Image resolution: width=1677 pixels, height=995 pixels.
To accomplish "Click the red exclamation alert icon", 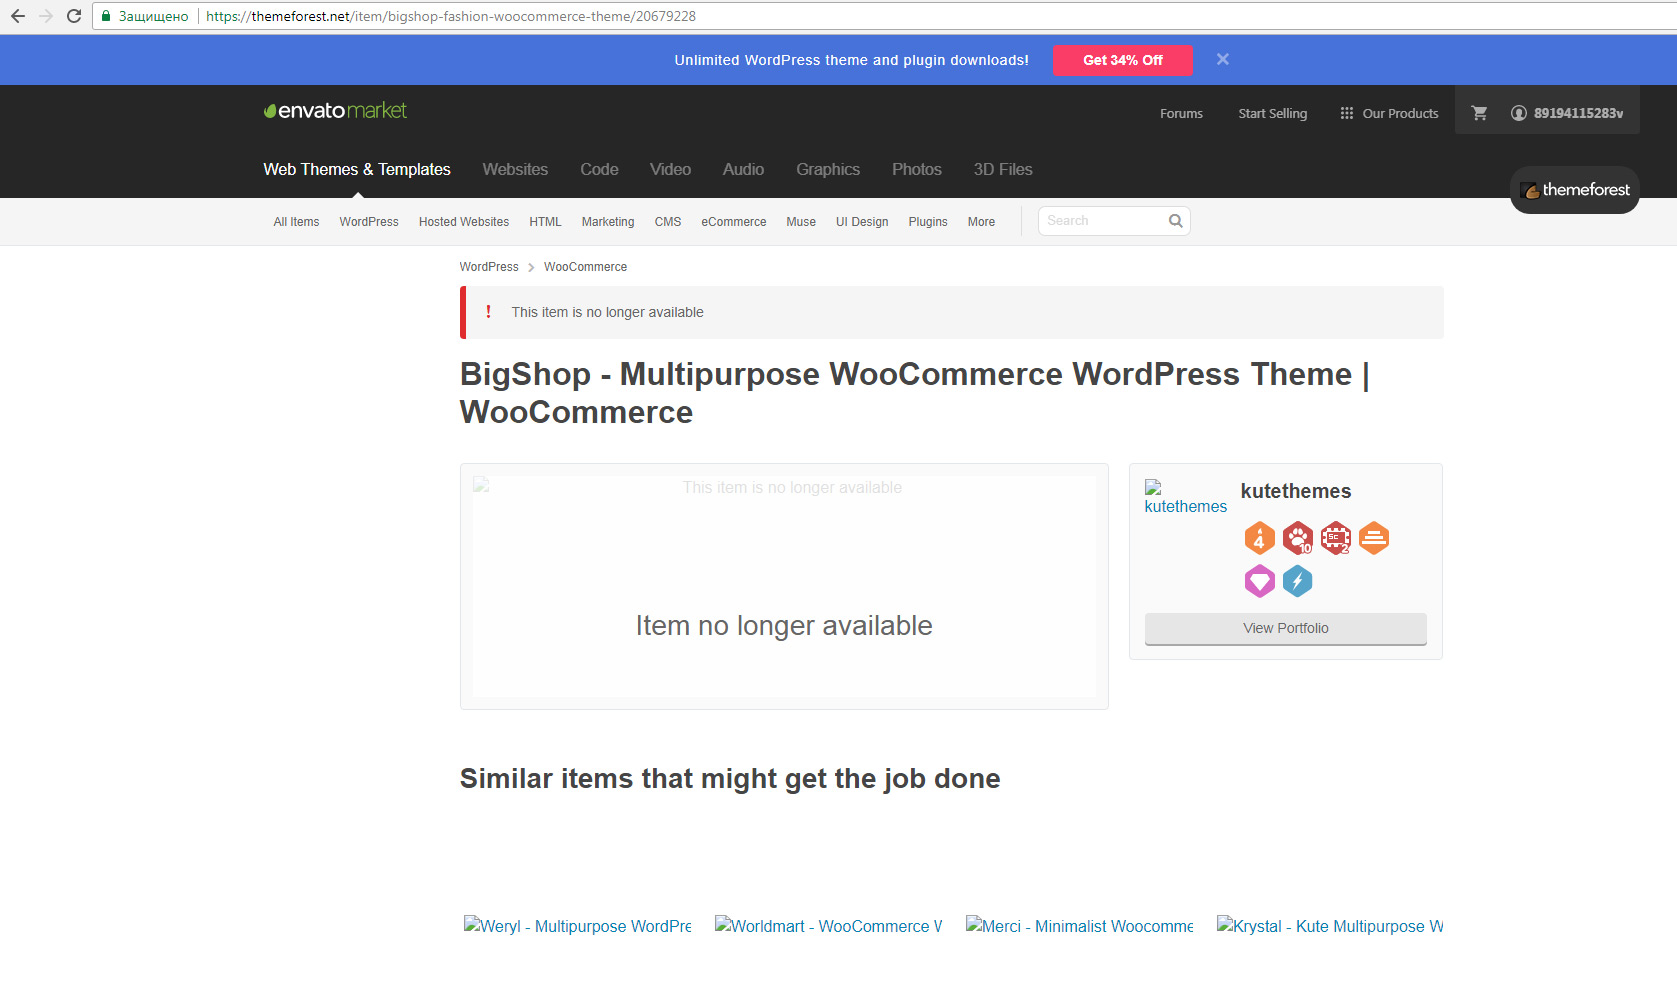I will pos(488,312).
